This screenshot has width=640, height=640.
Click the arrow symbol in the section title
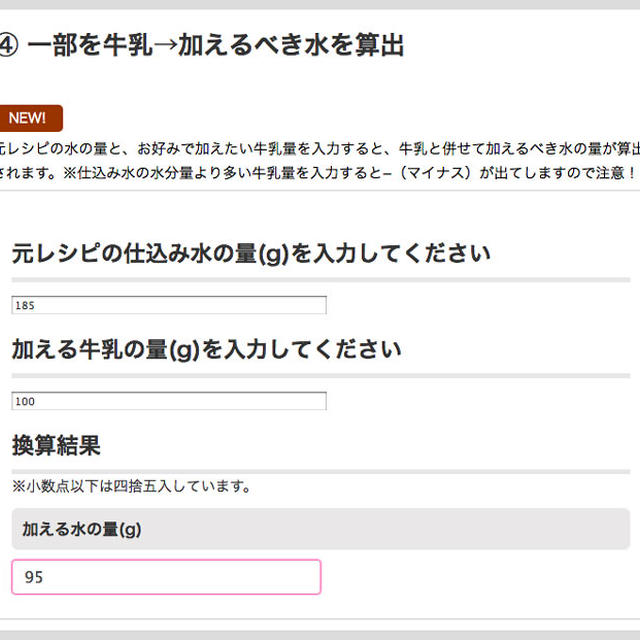tap(165, 45)
